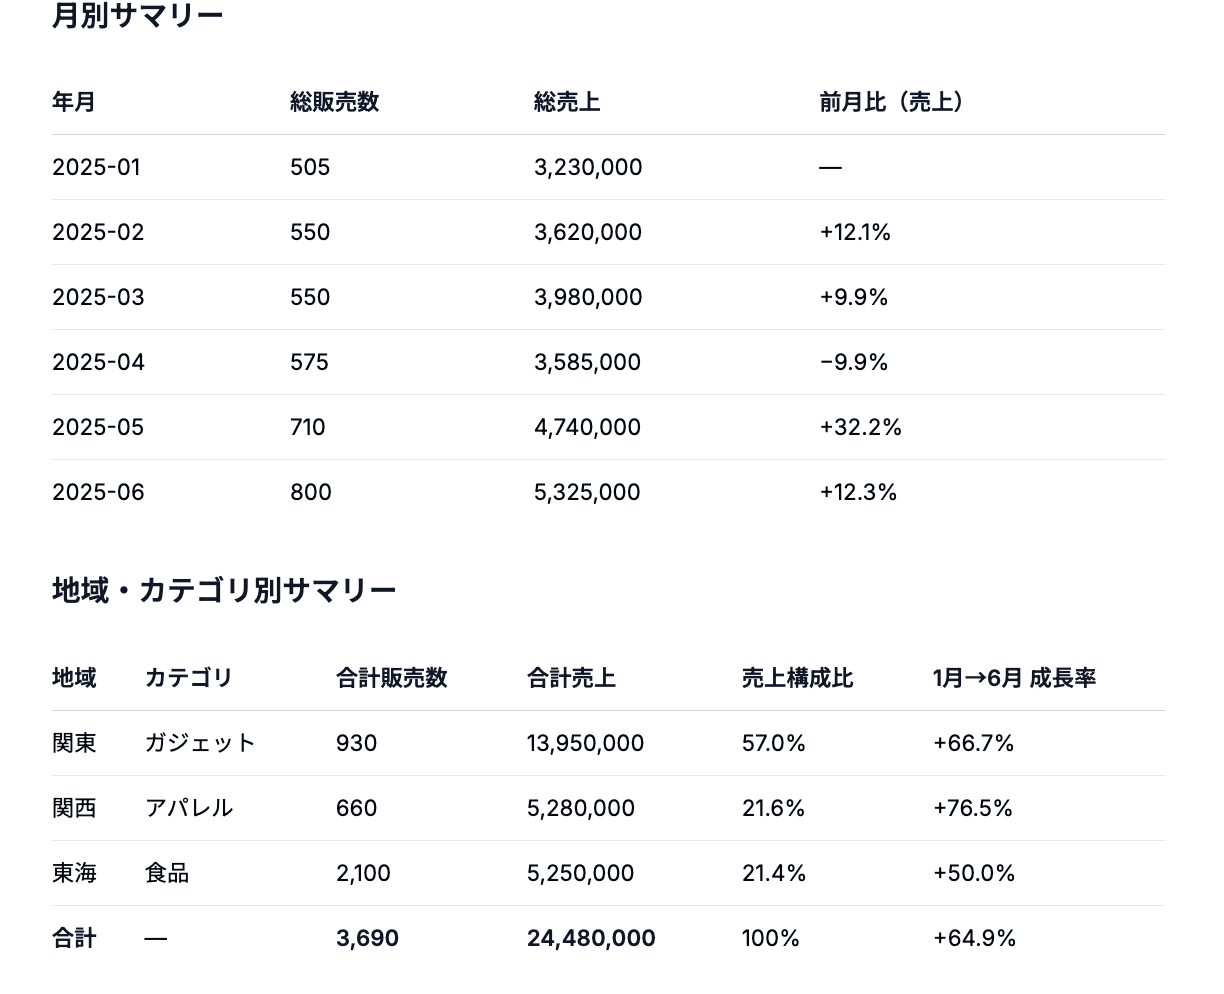This screenshot has width=1224, height=994.
Task: Click the 1月→6月 成長率 column header
Action: tap(1015, 678)
